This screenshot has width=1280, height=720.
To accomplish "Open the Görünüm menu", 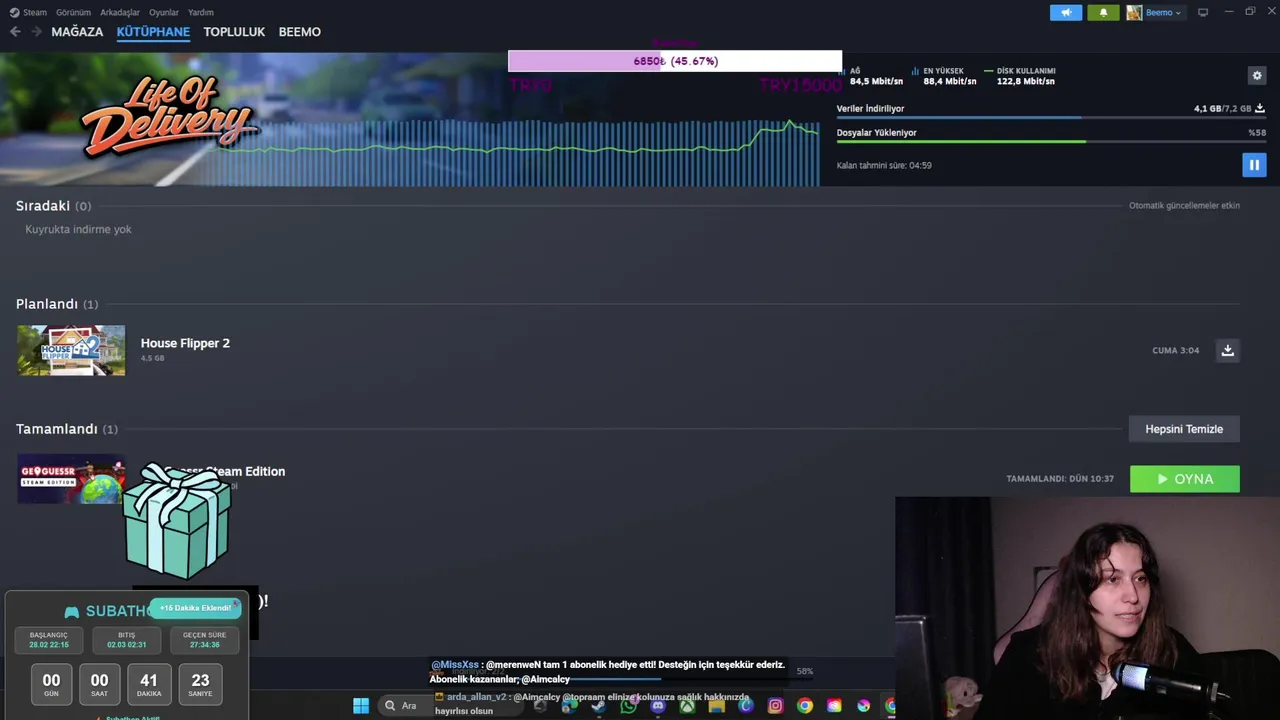I will tap(73, 12).
